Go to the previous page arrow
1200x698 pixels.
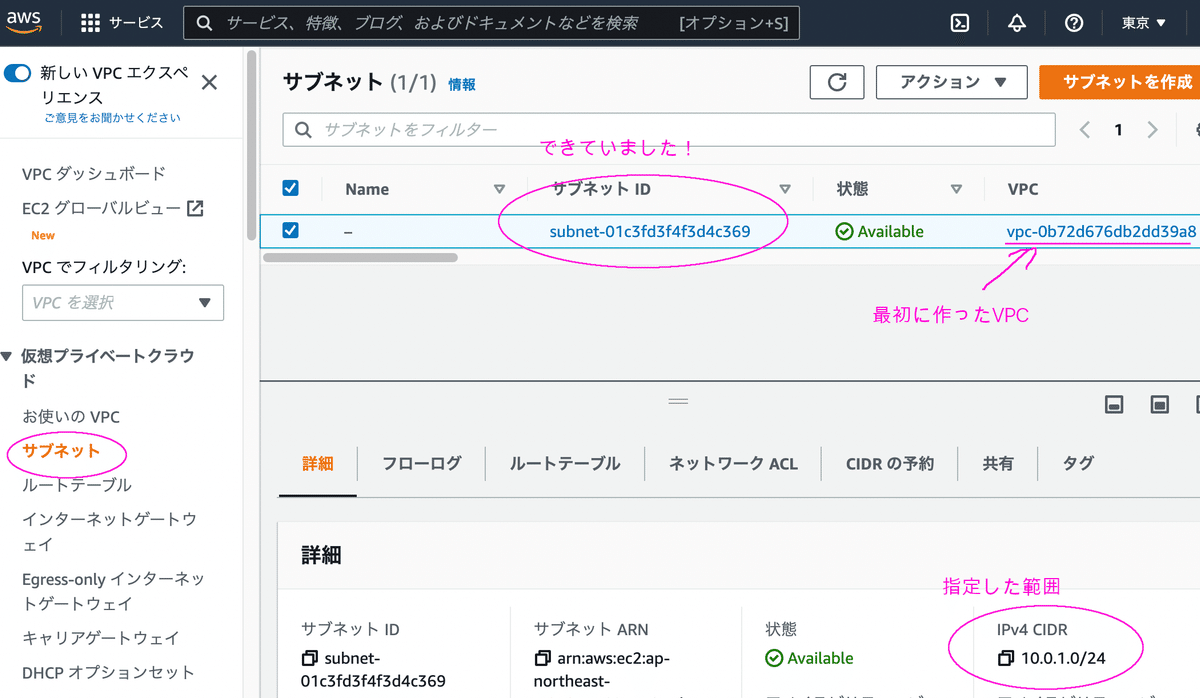click(1085, 130)
